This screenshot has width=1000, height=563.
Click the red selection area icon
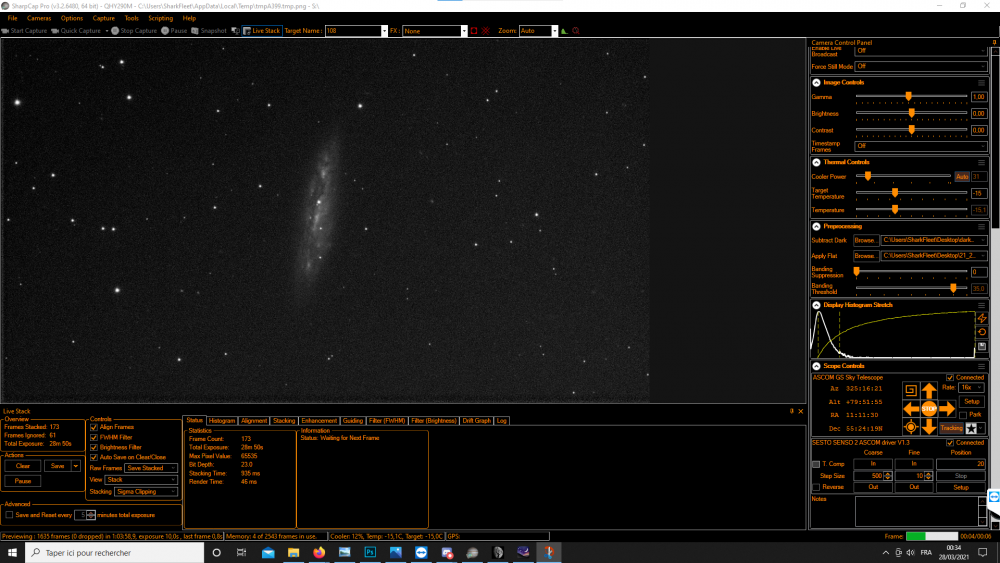(474, 31)
